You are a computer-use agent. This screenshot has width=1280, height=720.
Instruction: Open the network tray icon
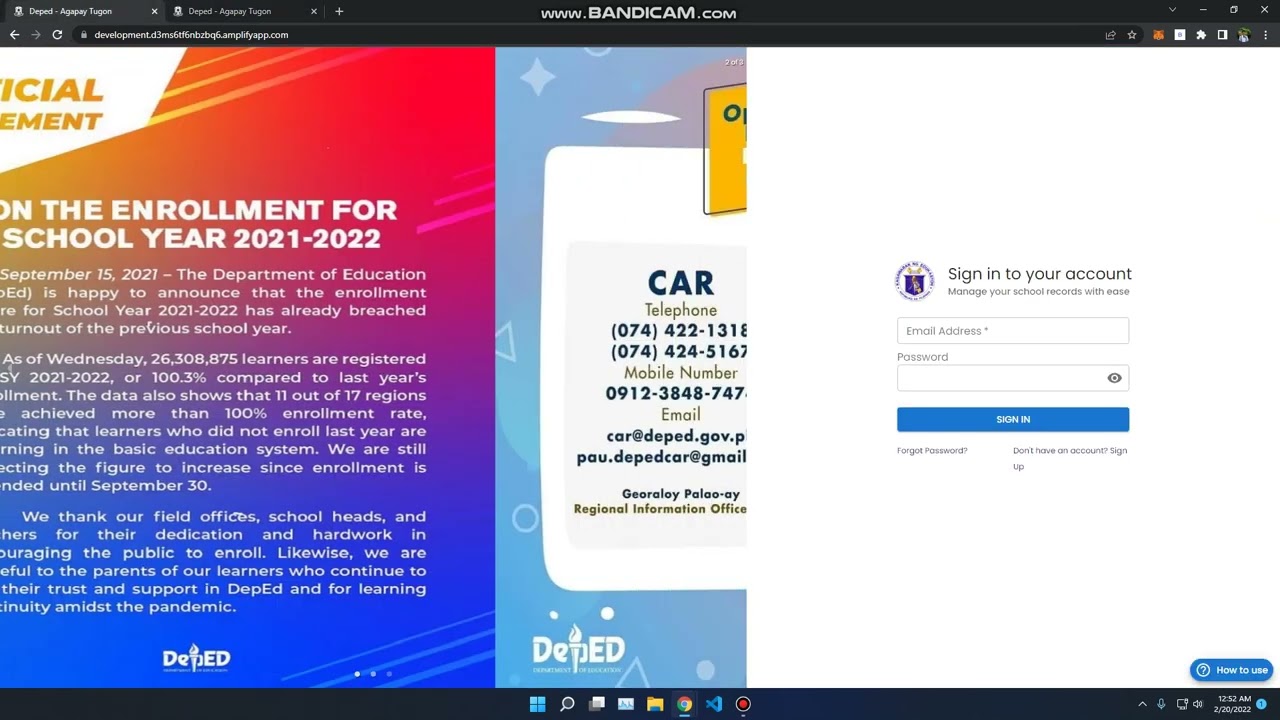coord(1182,704)
